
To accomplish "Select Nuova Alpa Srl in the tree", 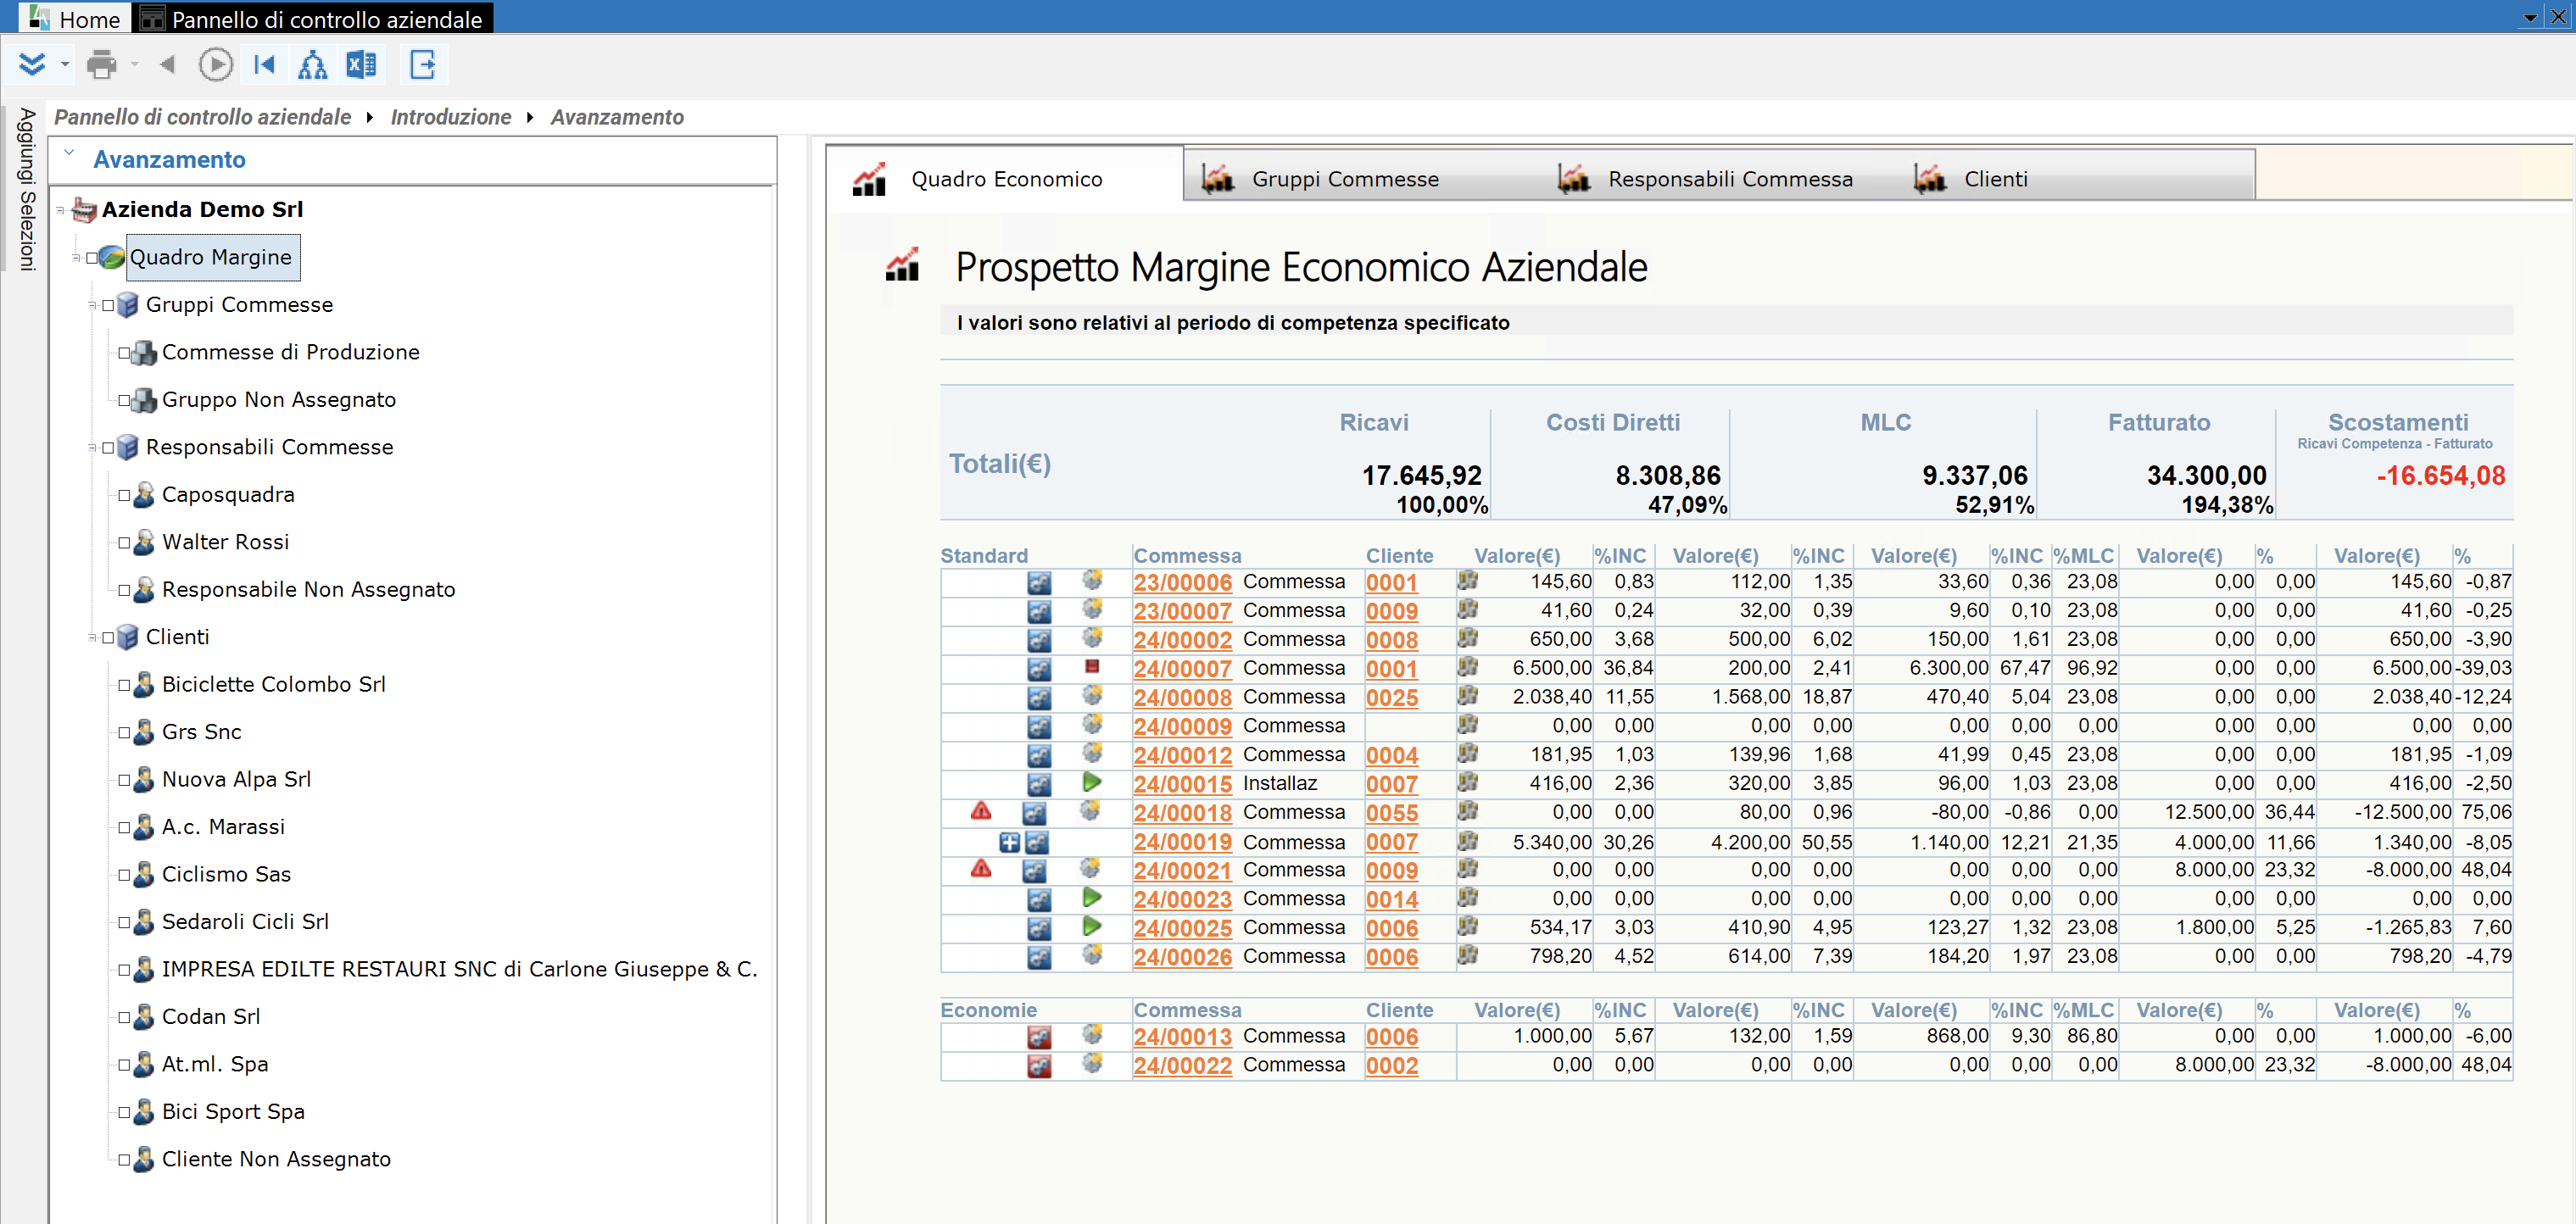I will (x=236, y=780).
